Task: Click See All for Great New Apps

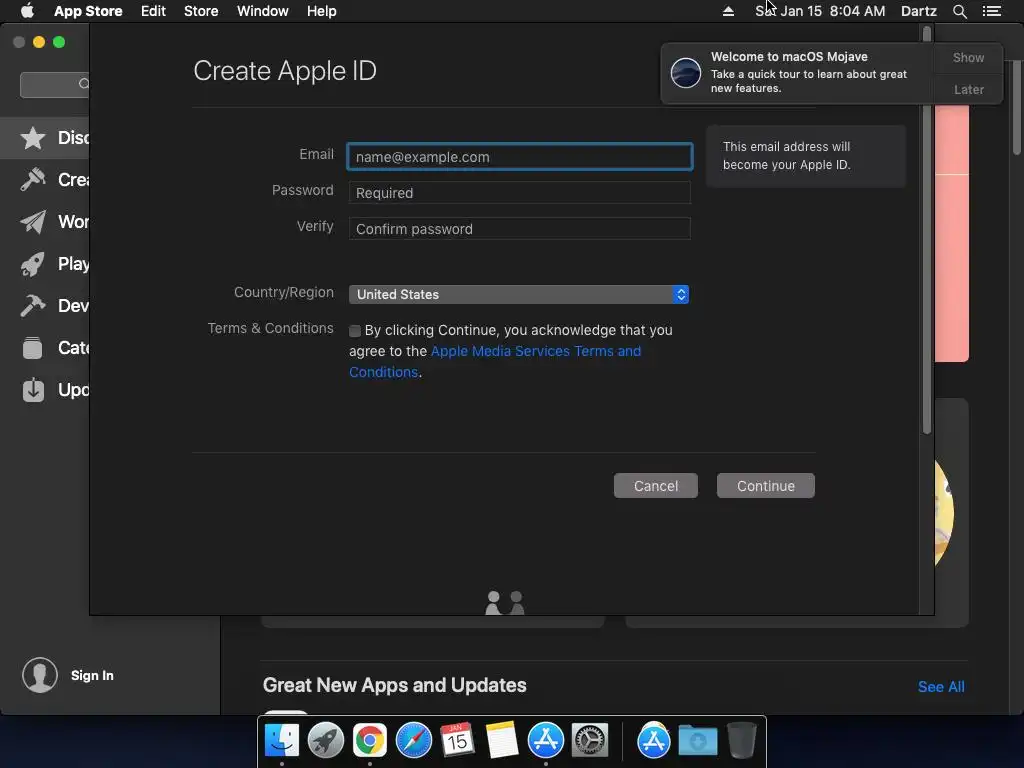Action: pos(941,687)
